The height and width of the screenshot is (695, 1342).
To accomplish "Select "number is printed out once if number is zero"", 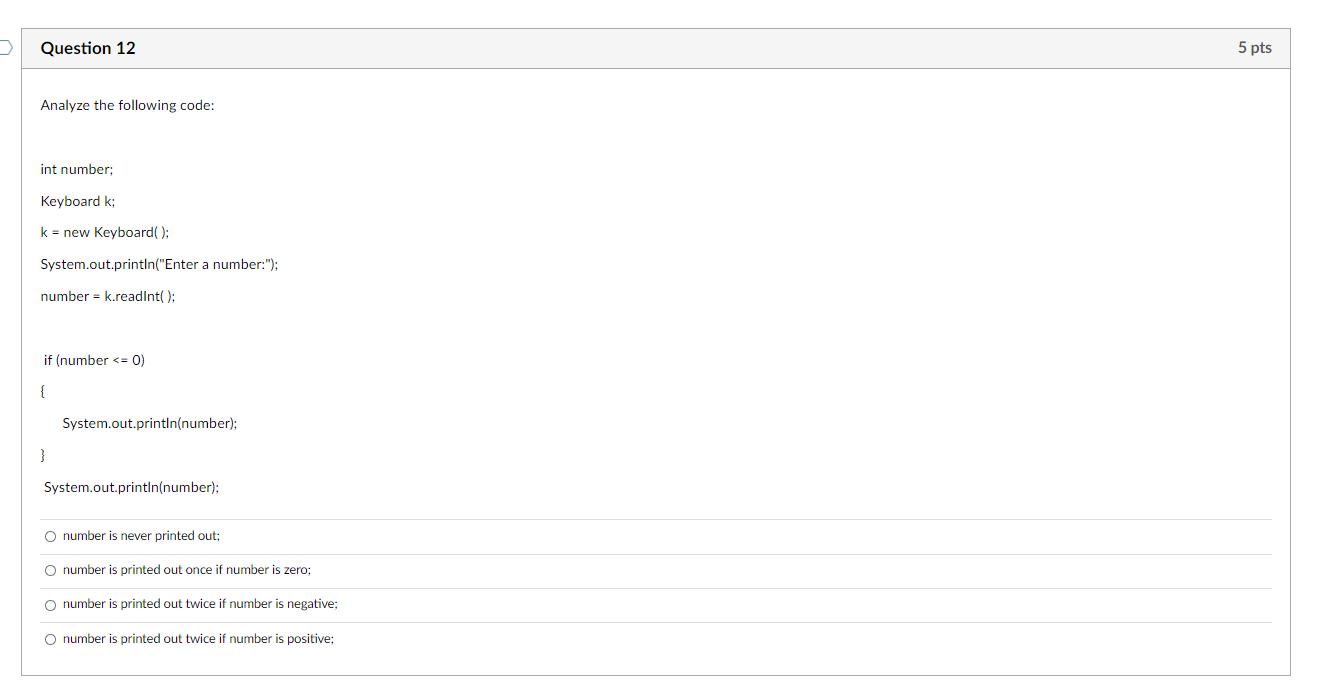I will point(50,570).
